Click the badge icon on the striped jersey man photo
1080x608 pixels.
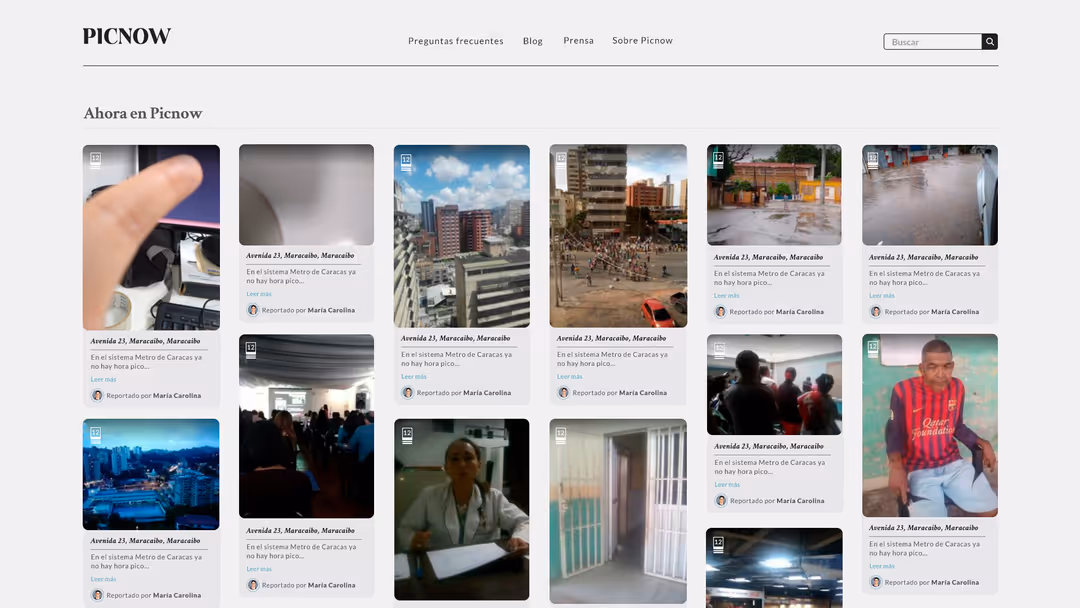(873, 348)
